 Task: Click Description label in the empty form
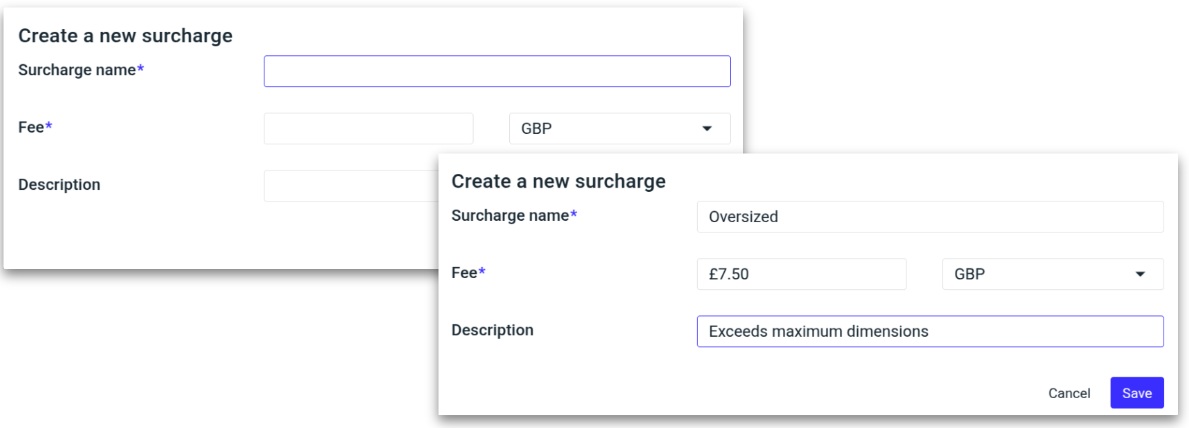point(59,184)
